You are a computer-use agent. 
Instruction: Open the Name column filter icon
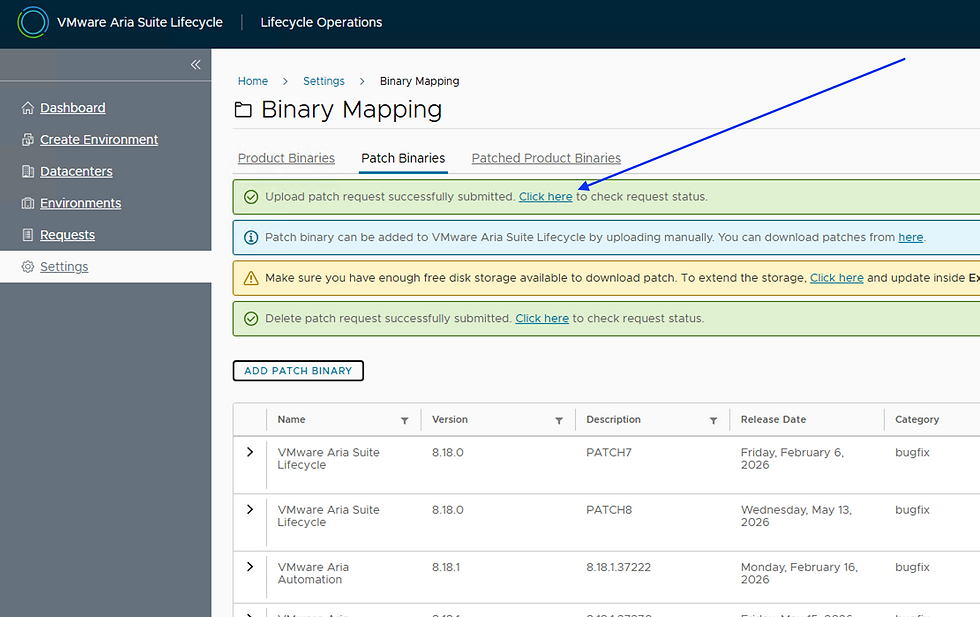pos(404,421)
